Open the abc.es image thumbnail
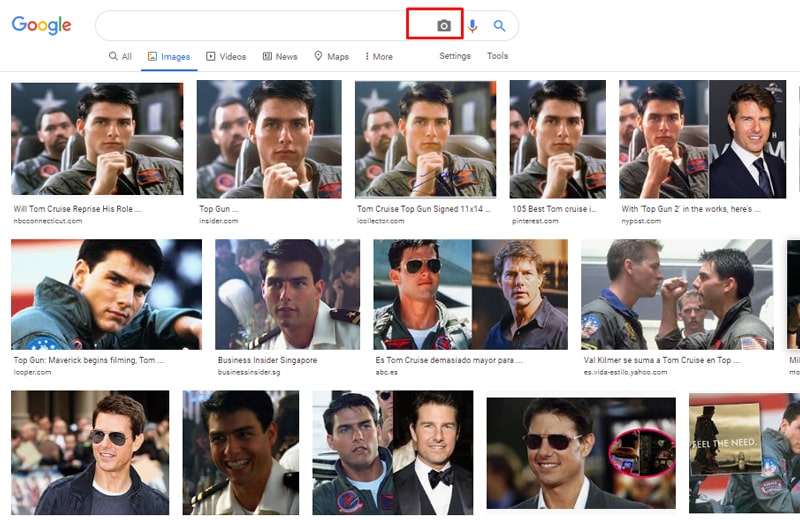This screenshot has width=800, height=520. [470, 294]
